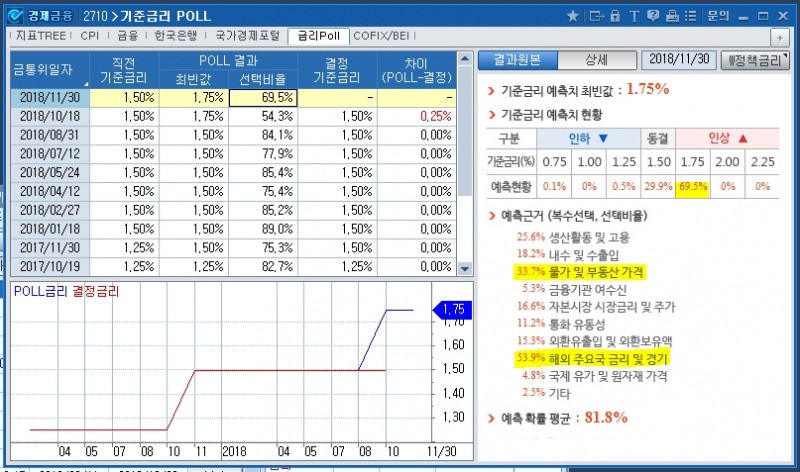The height and width of the screenshot is (472, 800).
Task: Click the plus add-tab button
Action: tap(780, 37)
